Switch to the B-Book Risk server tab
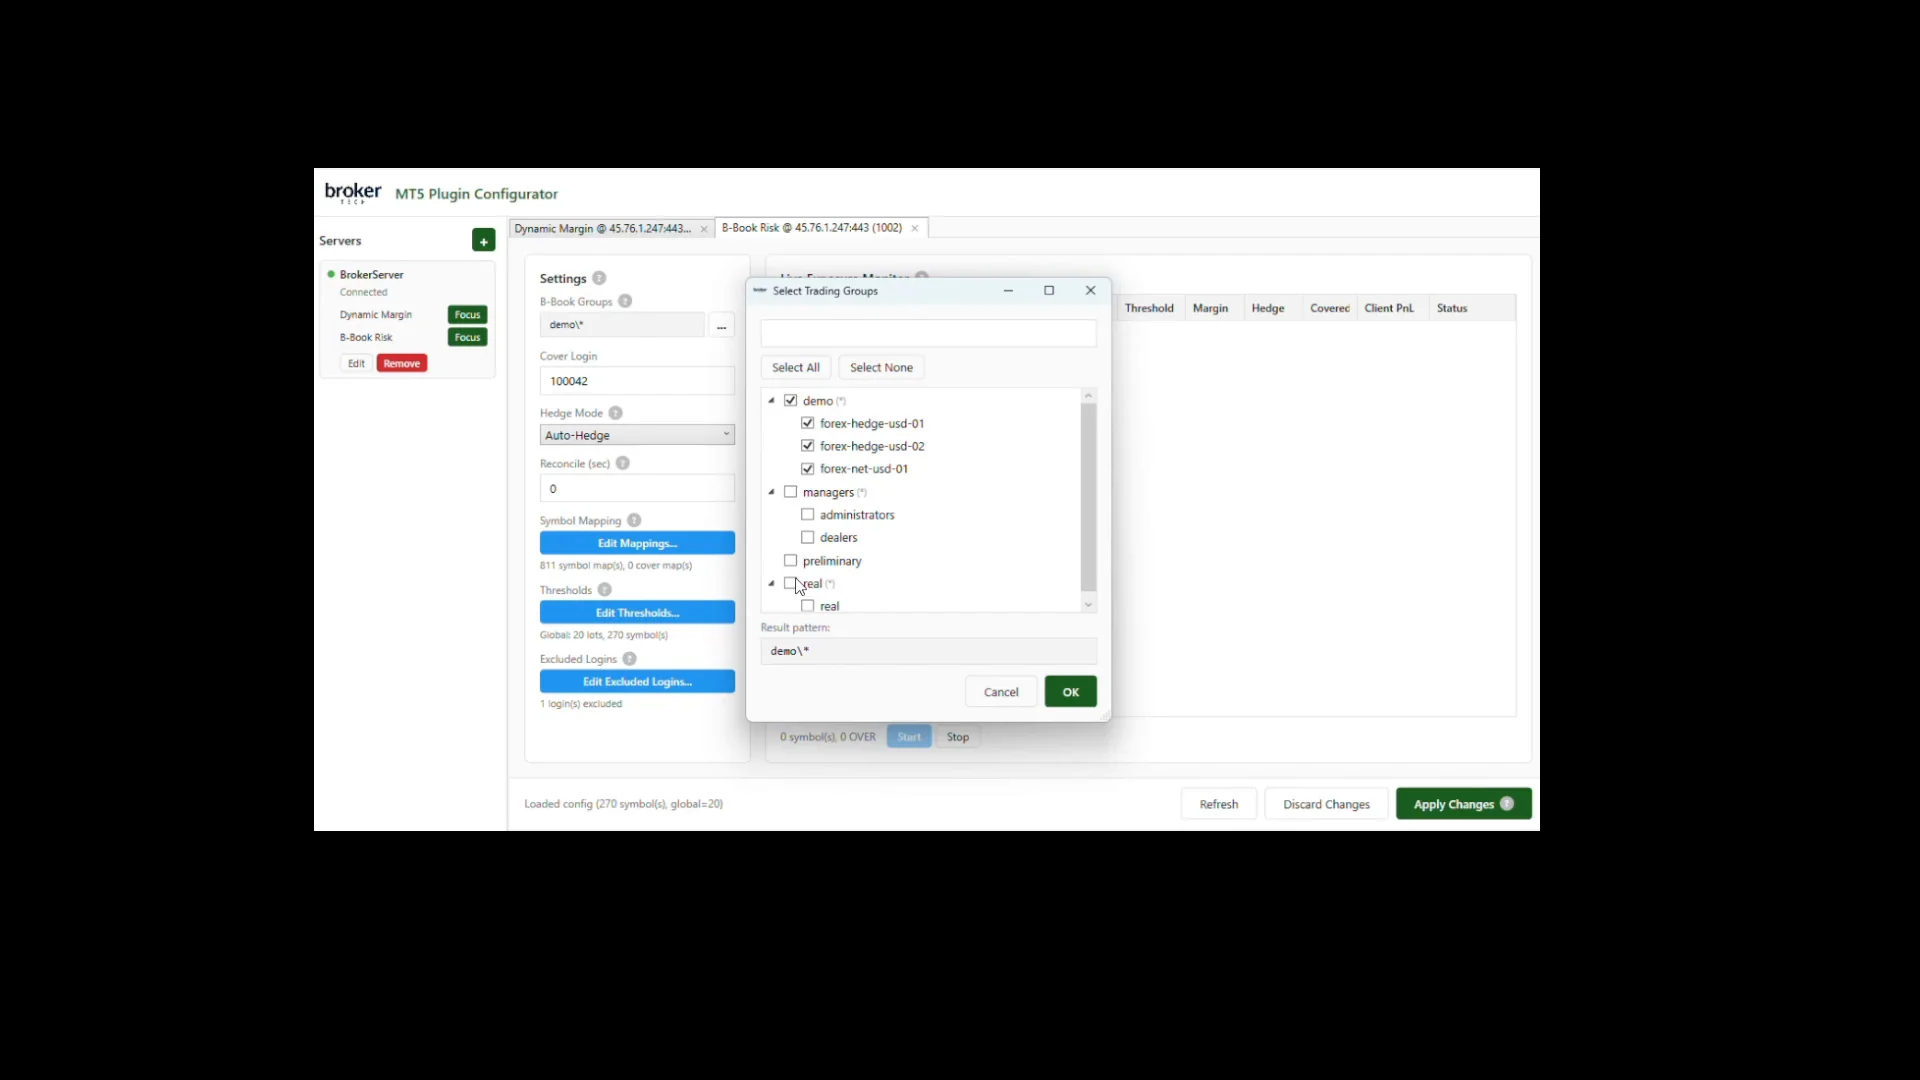This screenshot has width=1920, height=1080. point(810,227)
